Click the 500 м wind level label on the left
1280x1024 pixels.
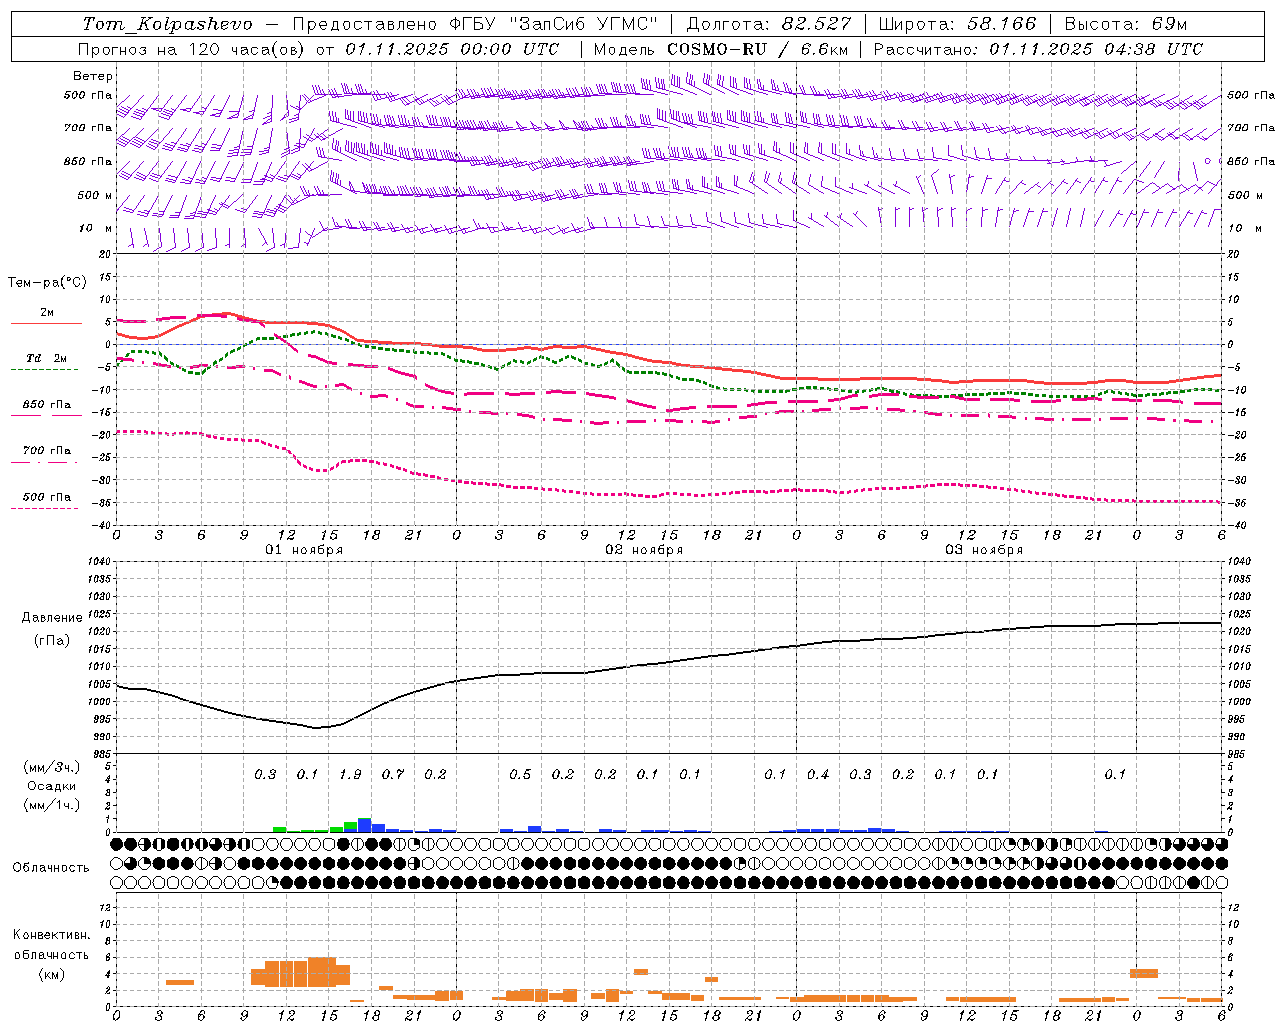(x=95, y=195)
